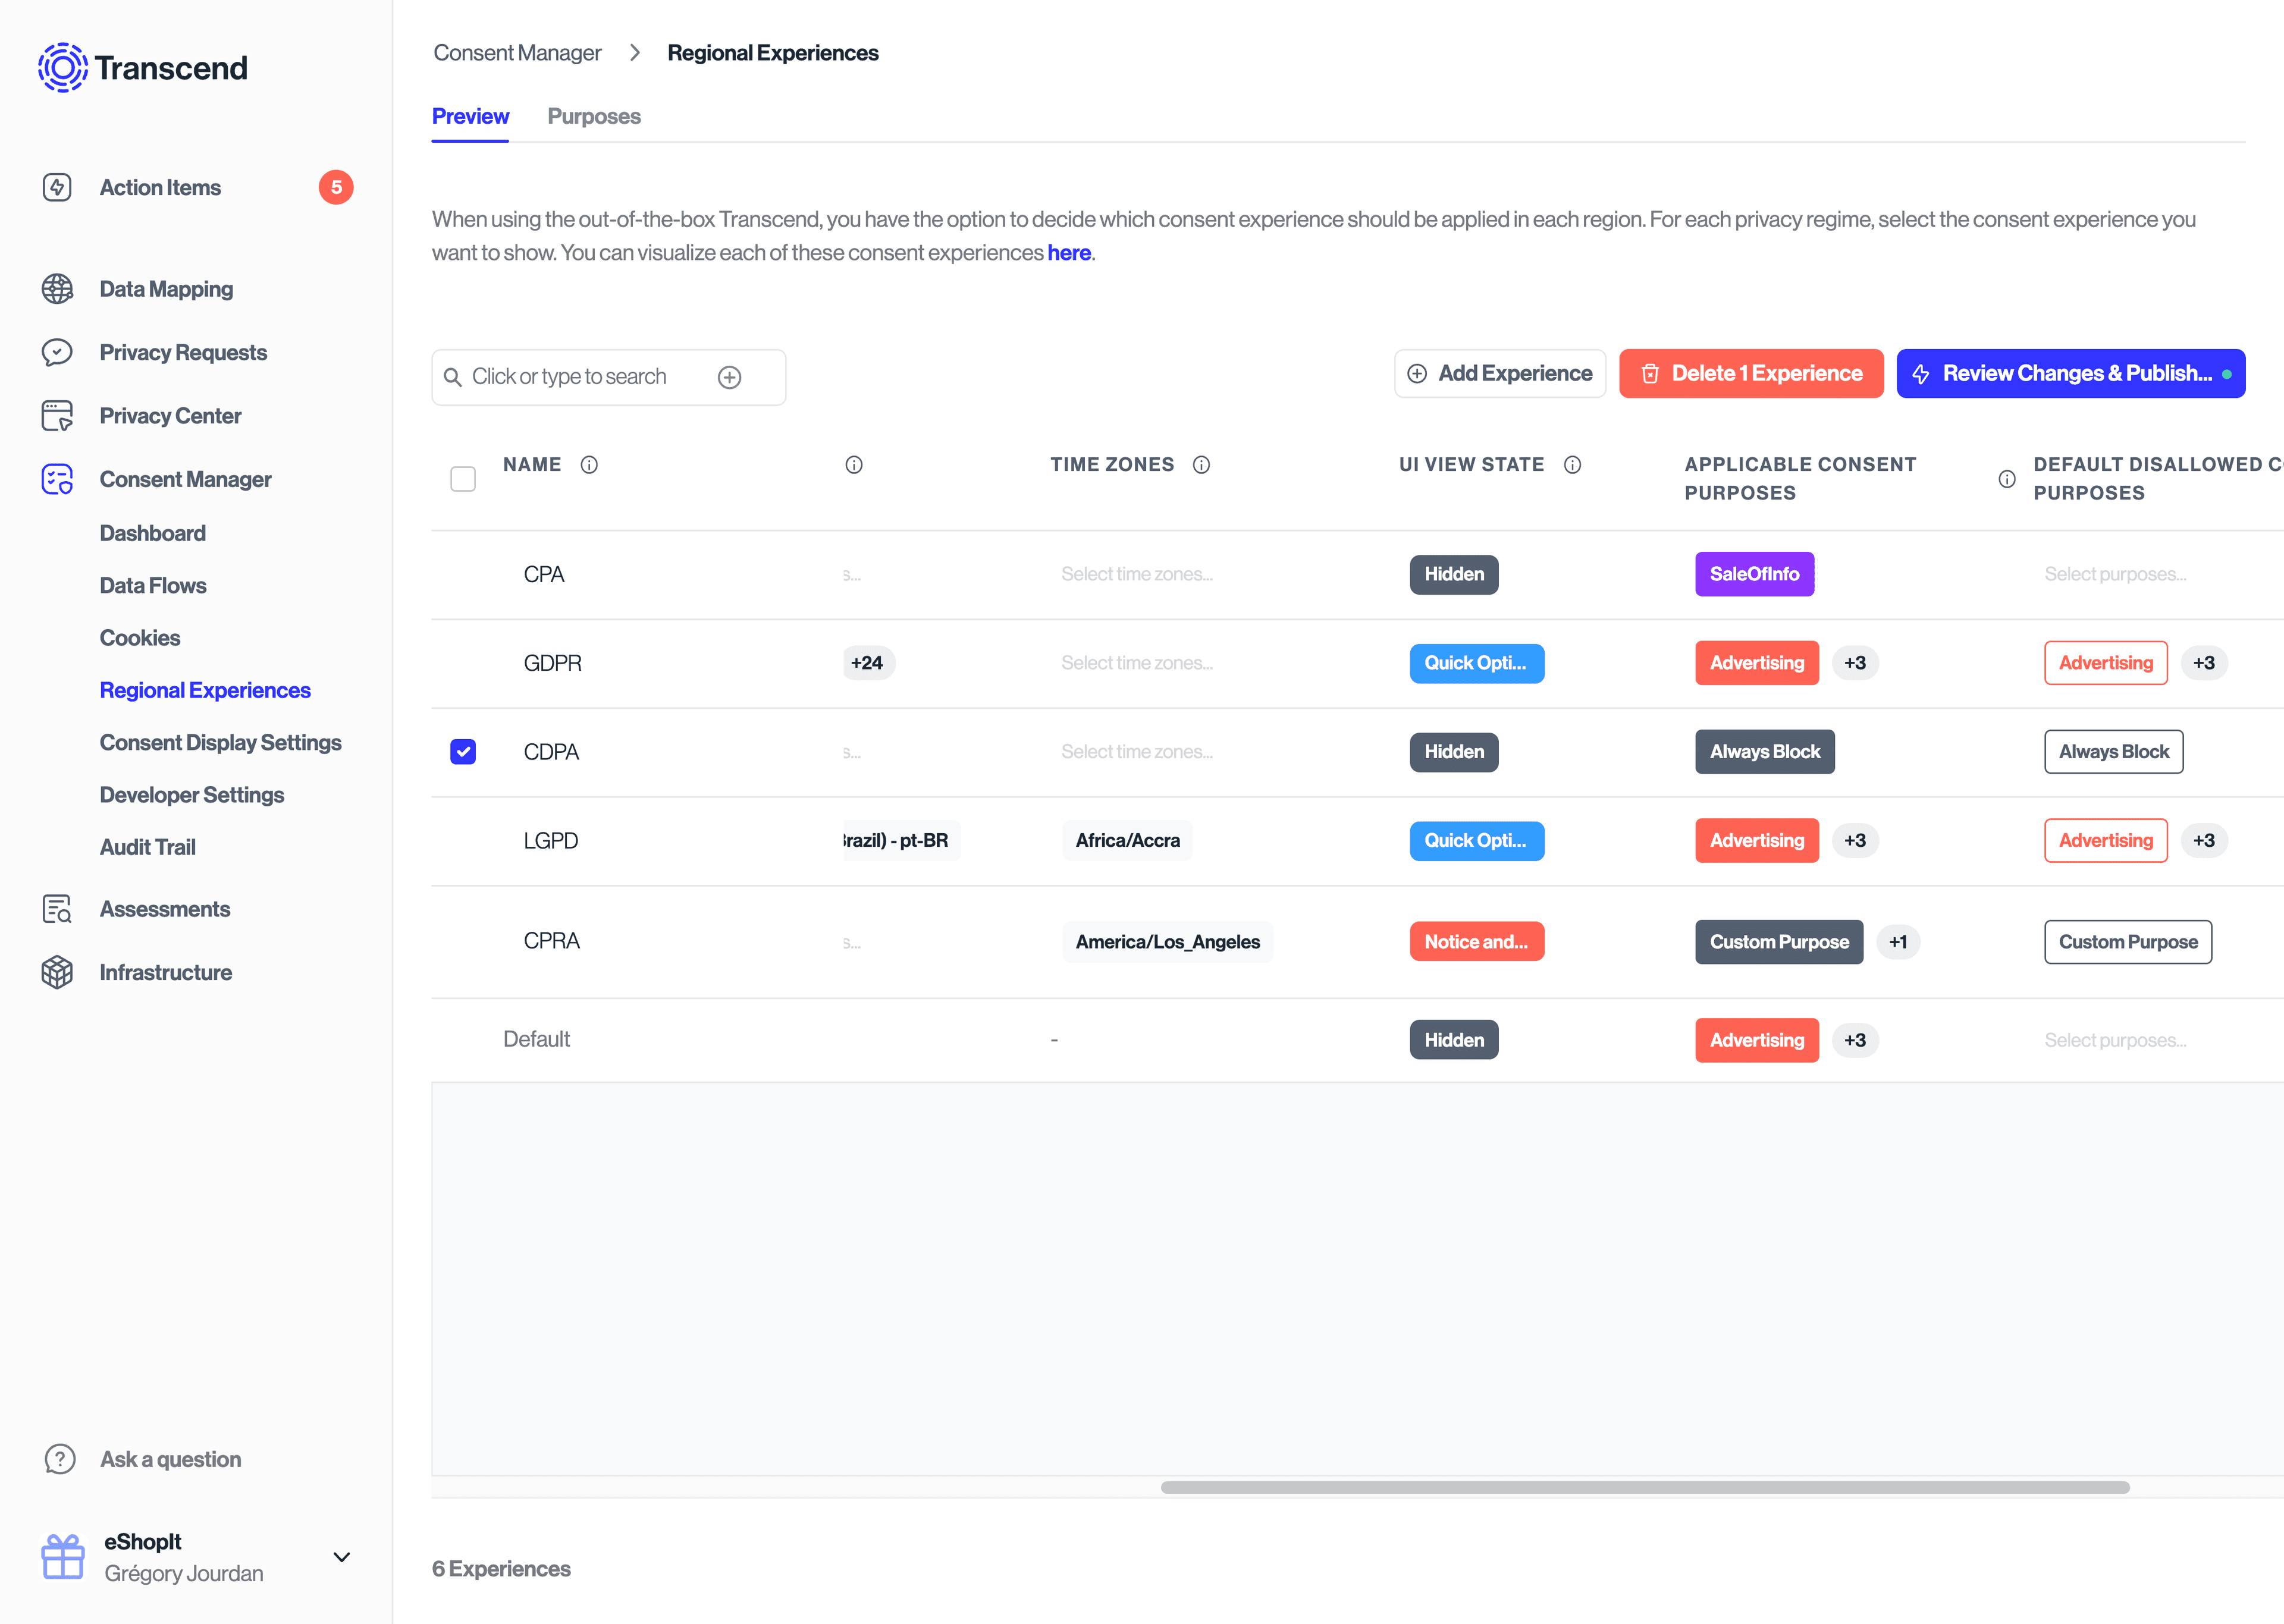Open Consent Display Settings menu item
Screen dimensions: 2284x1624
point(220,742)
